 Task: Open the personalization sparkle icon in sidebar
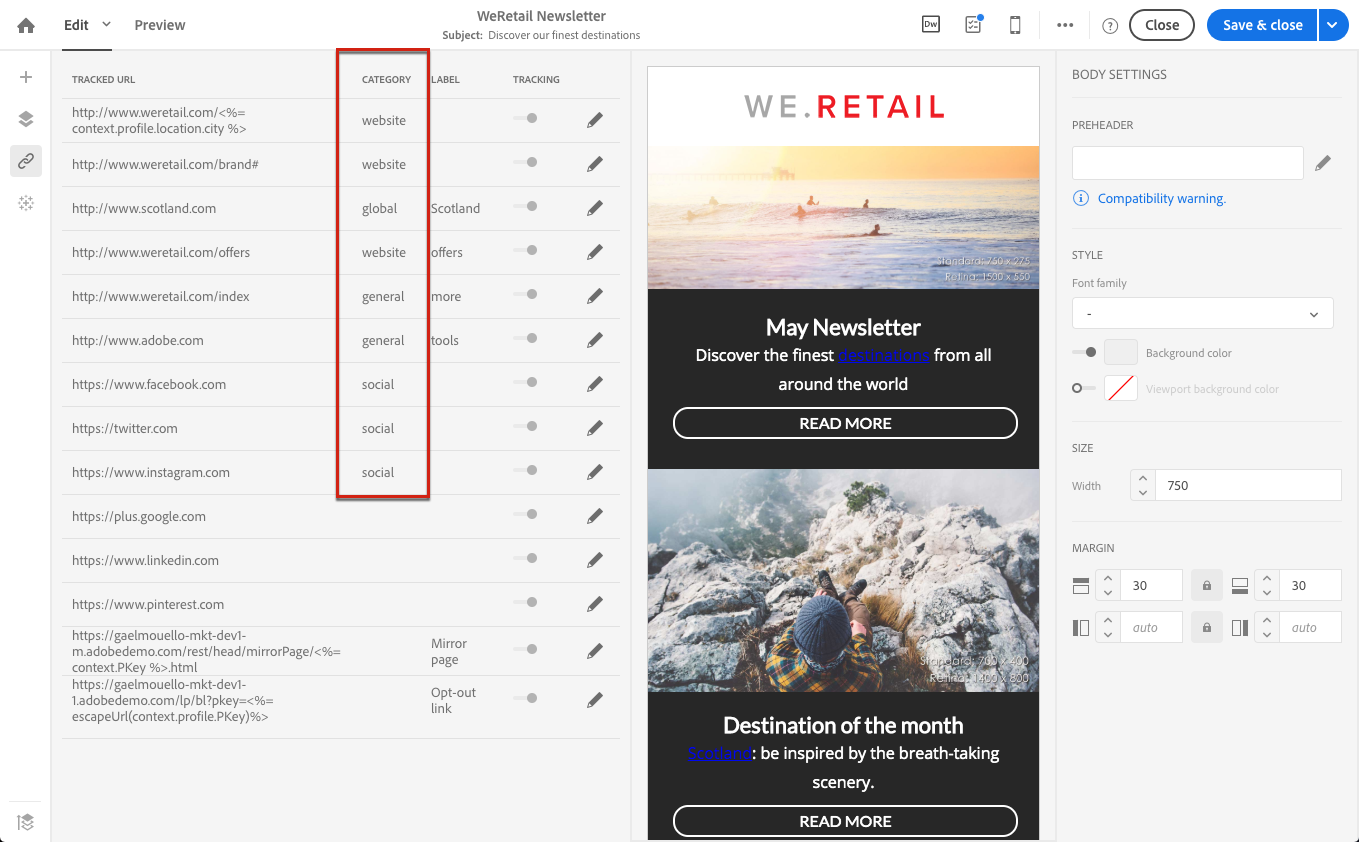[x=26, y=203]
